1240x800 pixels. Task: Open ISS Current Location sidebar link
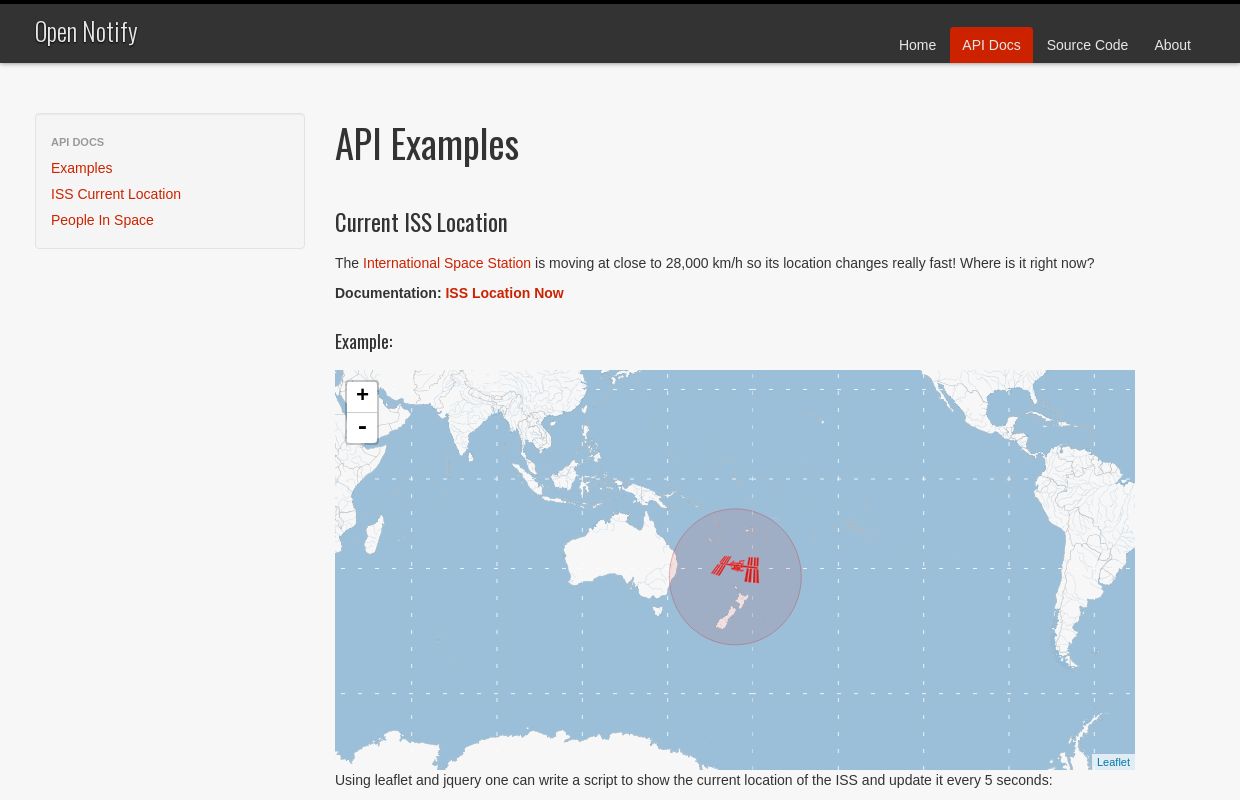point(116,194)
